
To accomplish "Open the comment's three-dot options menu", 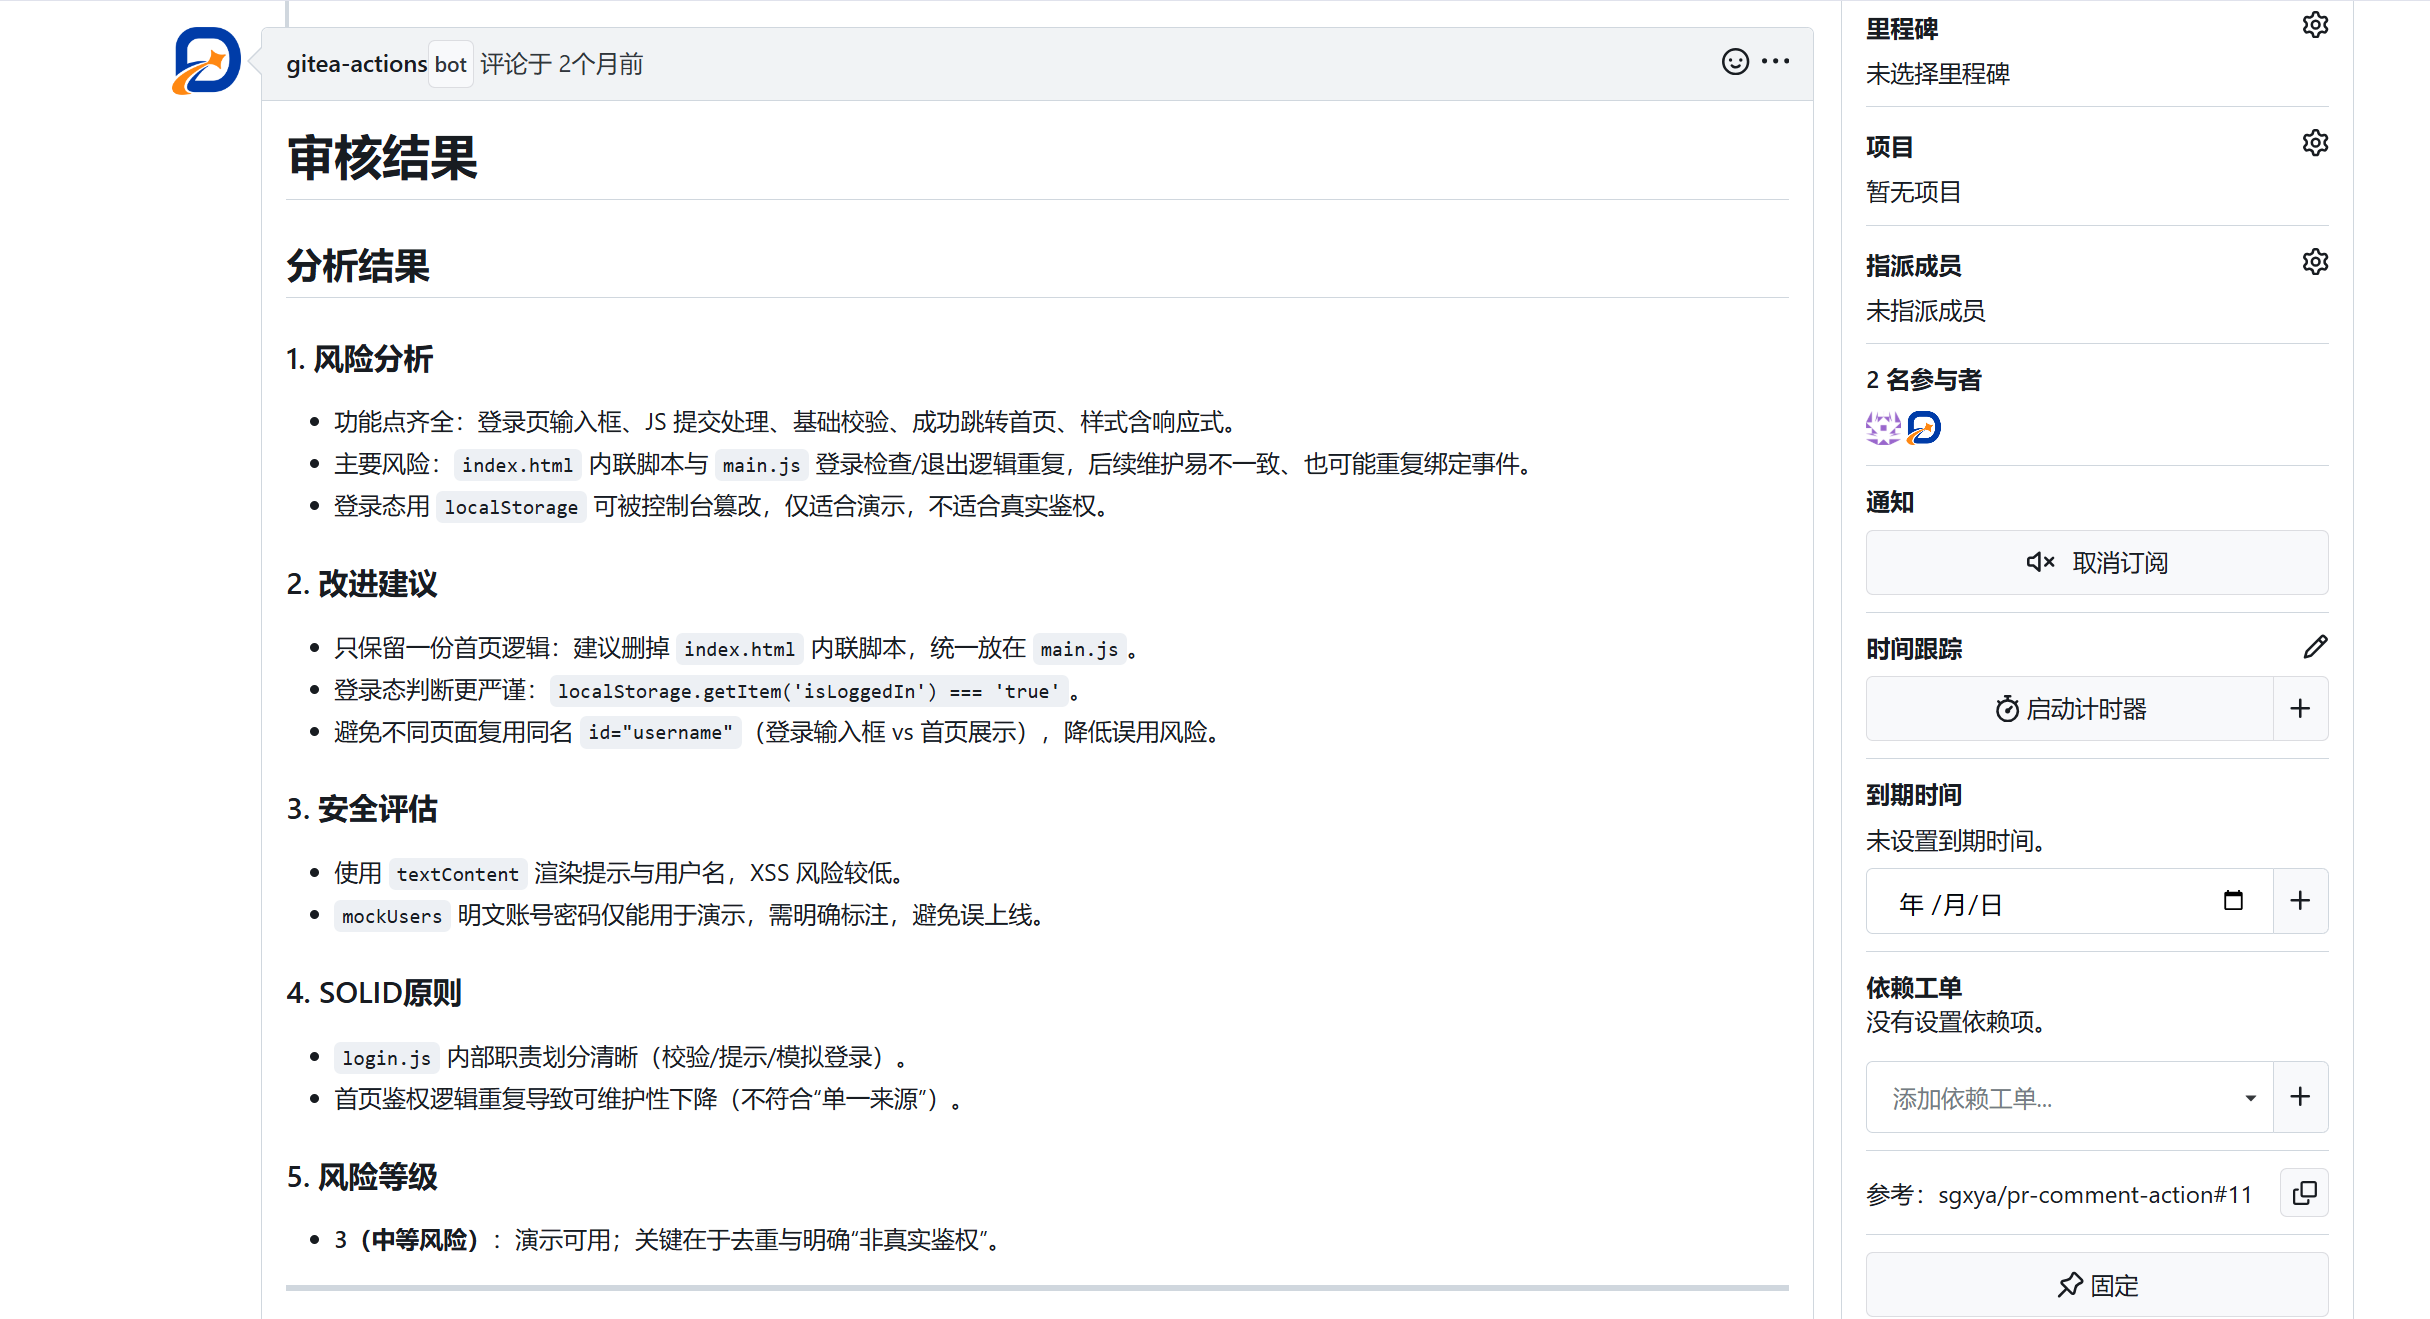I will [1776, 62].
